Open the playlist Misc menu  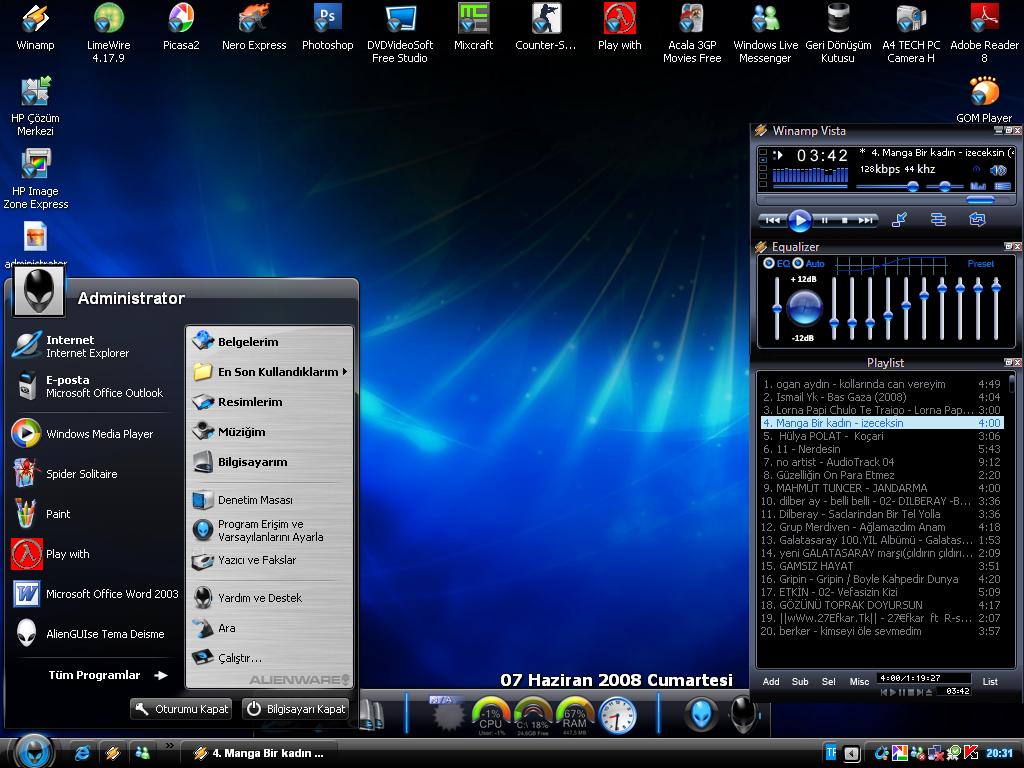pos(859,681)
